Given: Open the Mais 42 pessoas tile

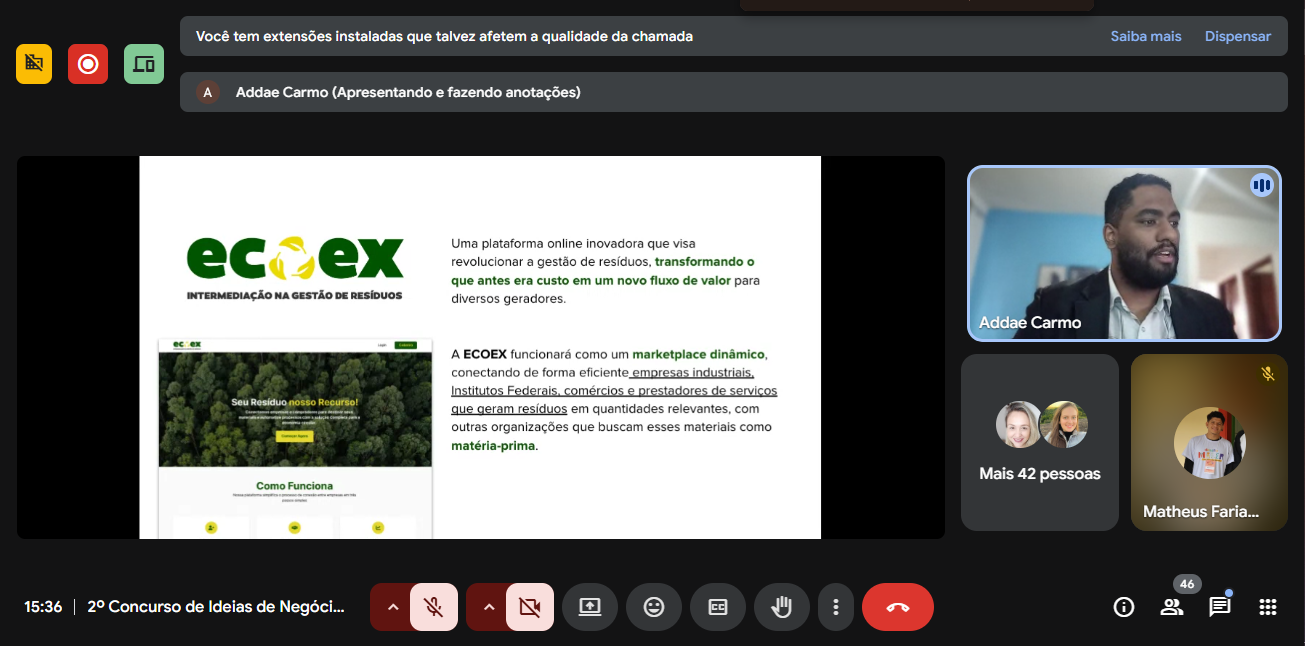Looking at the screenshot, I should (1040, 442).
